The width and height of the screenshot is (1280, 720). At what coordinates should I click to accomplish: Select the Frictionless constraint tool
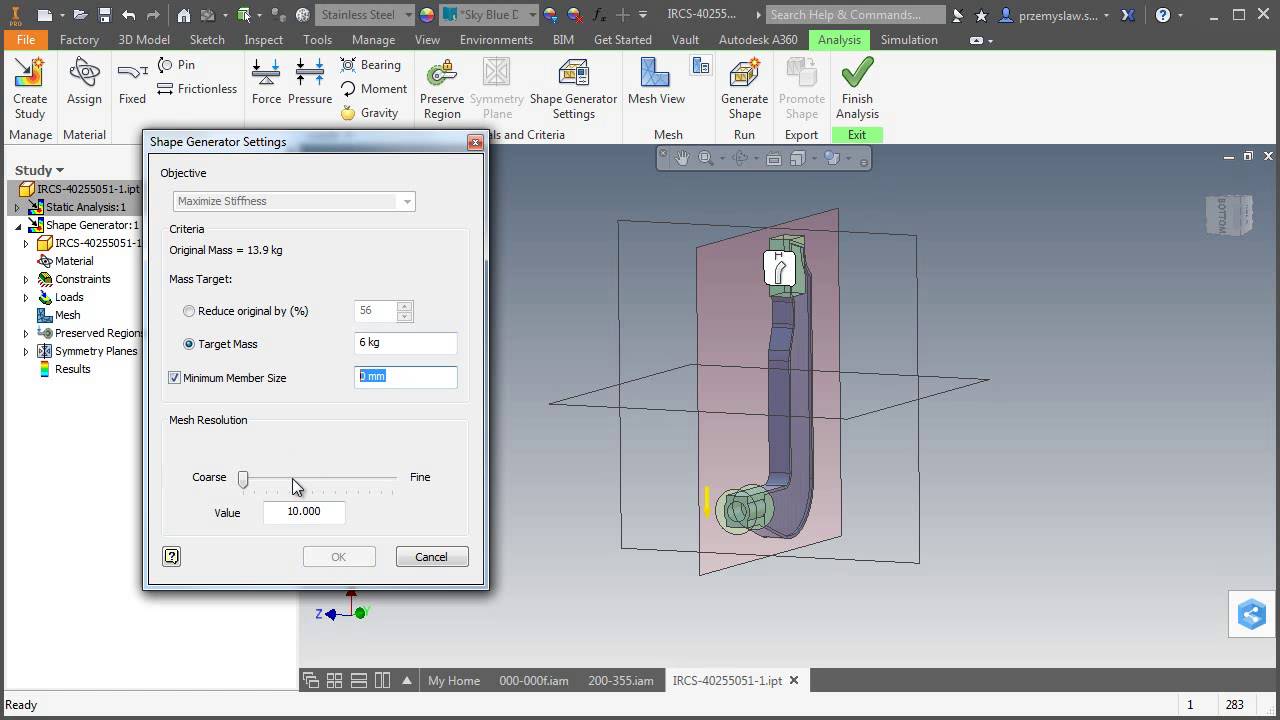(197, 88)
